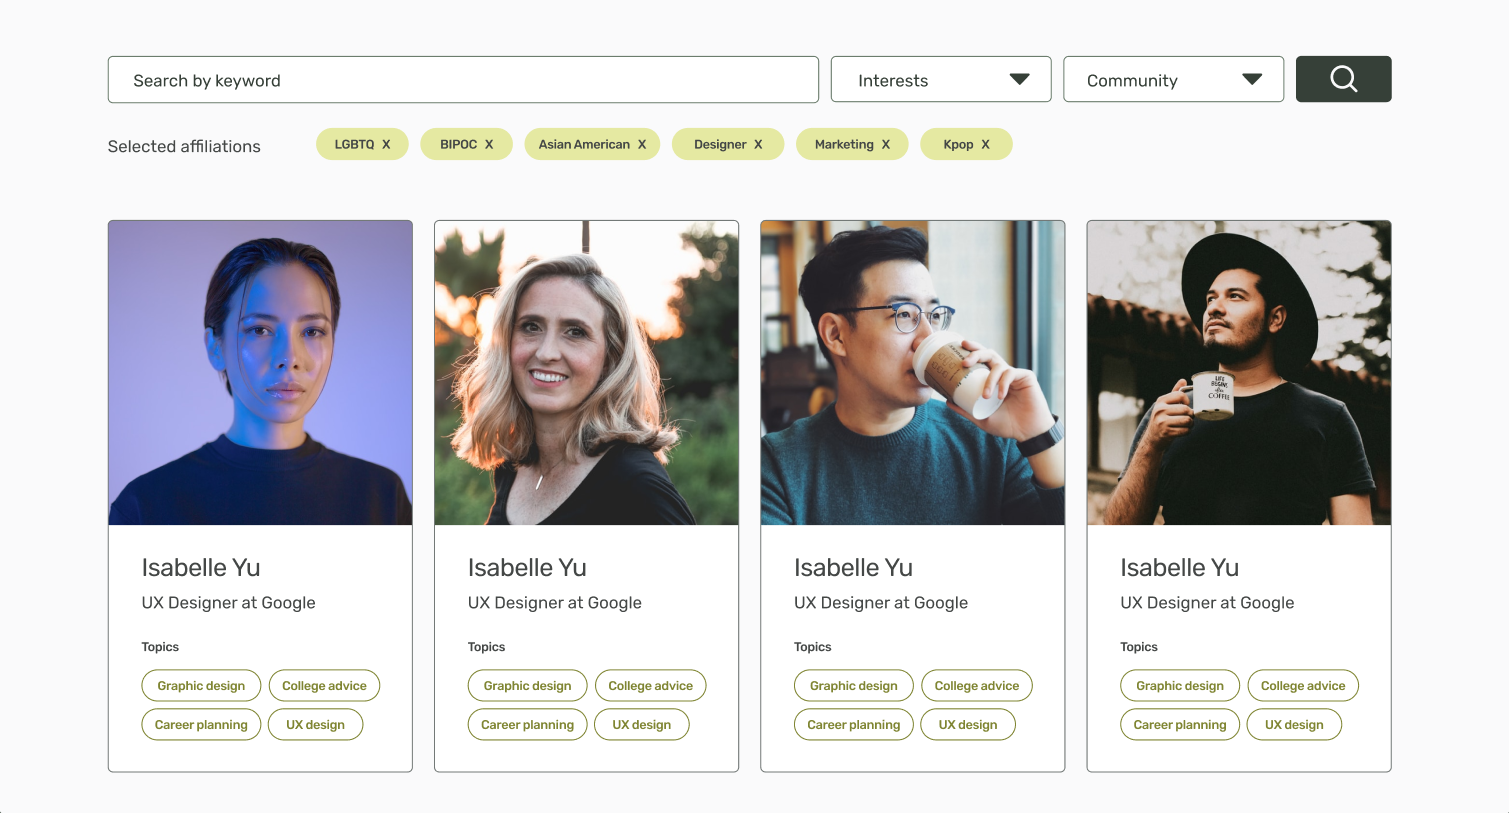Image resolution: width=1509 pixels, height=813 pixels.
Task: Open the Community dropdown
Action: (1173, 78)
